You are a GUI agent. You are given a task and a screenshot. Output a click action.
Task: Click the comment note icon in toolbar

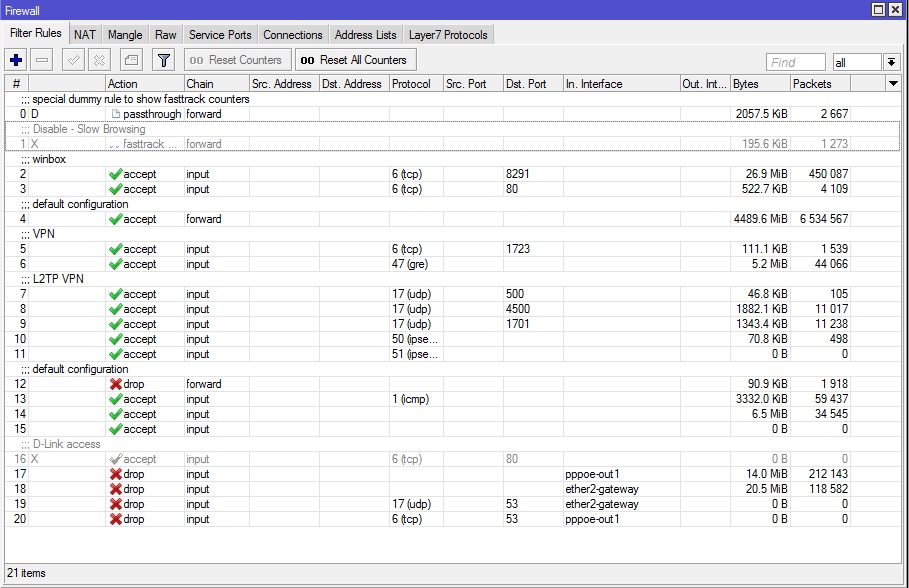132,60
